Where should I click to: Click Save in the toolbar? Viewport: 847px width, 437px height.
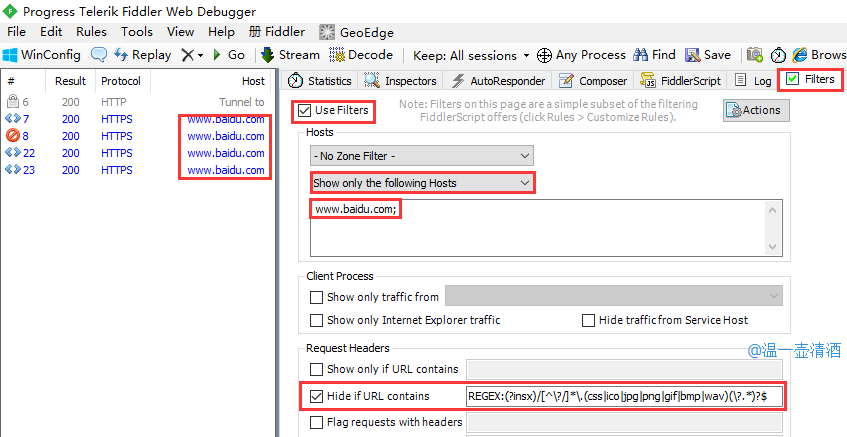point(707,55)
